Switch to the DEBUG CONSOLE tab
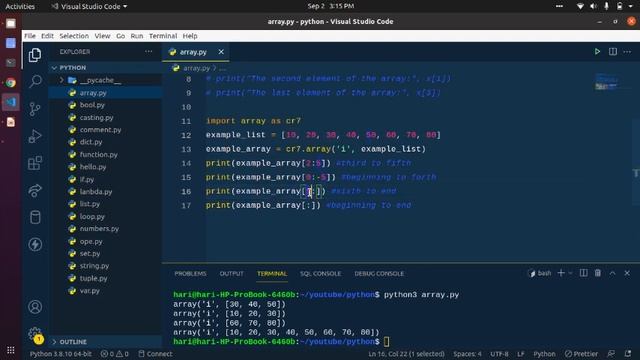 coord(379,273)
